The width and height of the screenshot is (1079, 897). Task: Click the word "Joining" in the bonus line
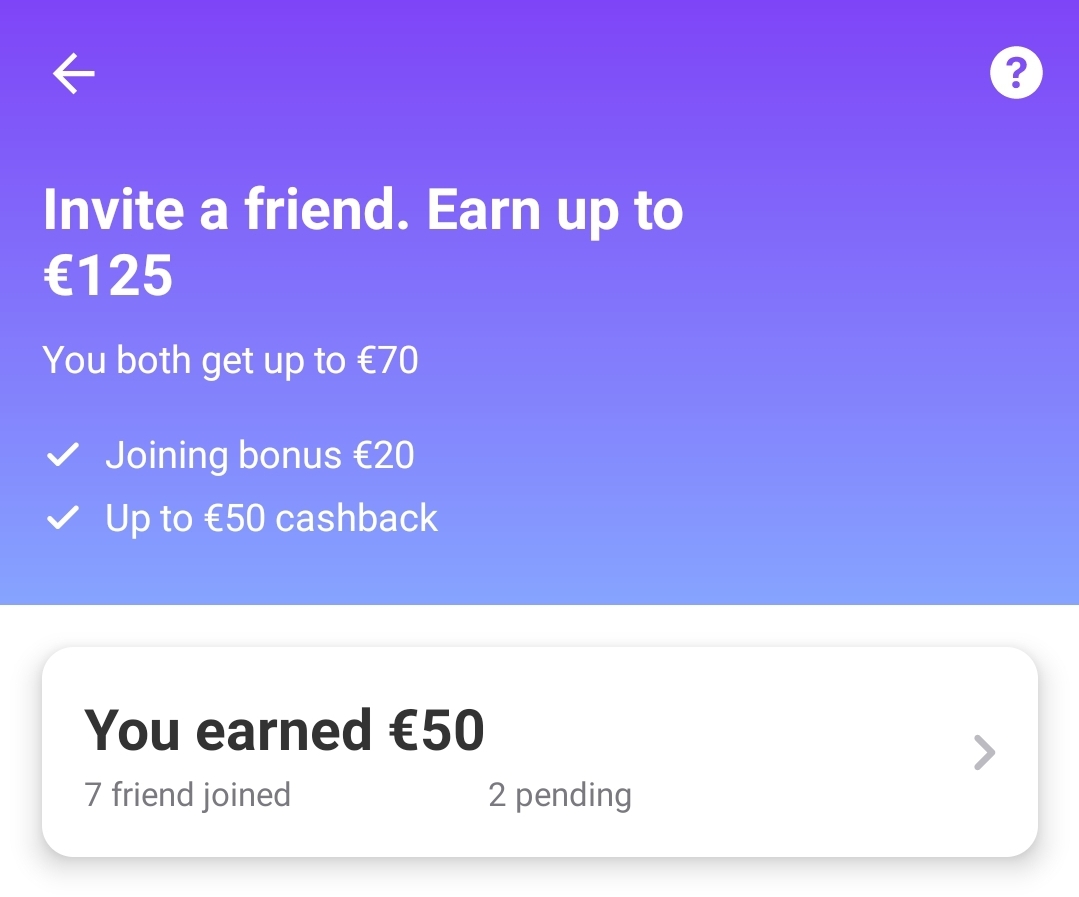166,456
